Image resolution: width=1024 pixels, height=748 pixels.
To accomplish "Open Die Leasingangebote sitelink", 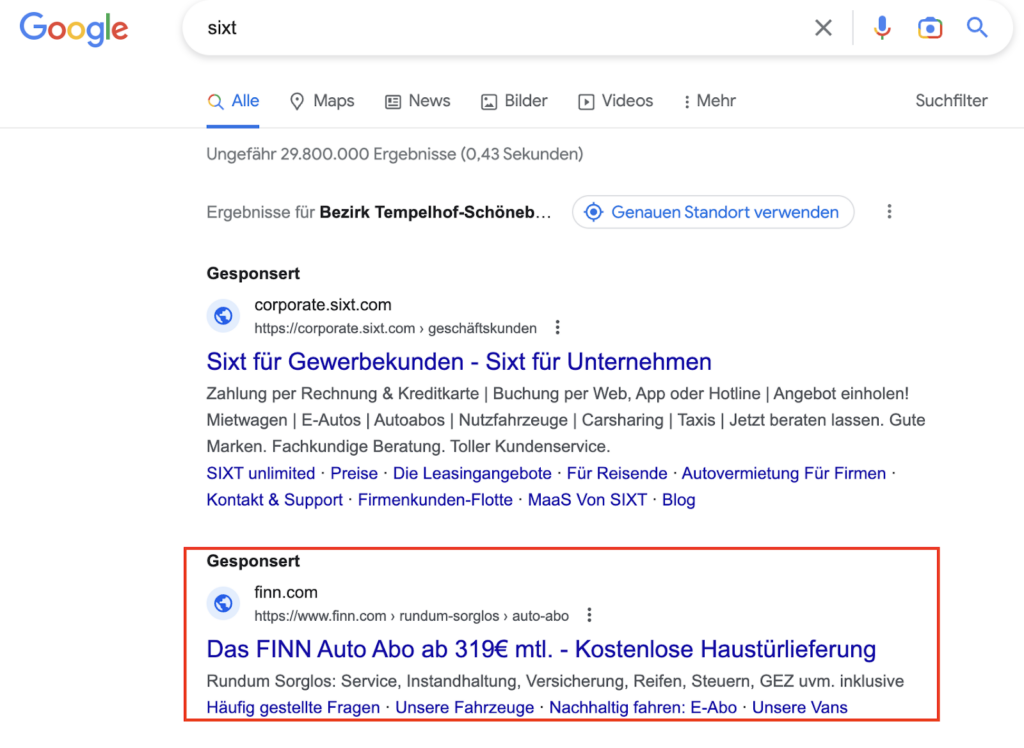I will [x=472, y=473].
